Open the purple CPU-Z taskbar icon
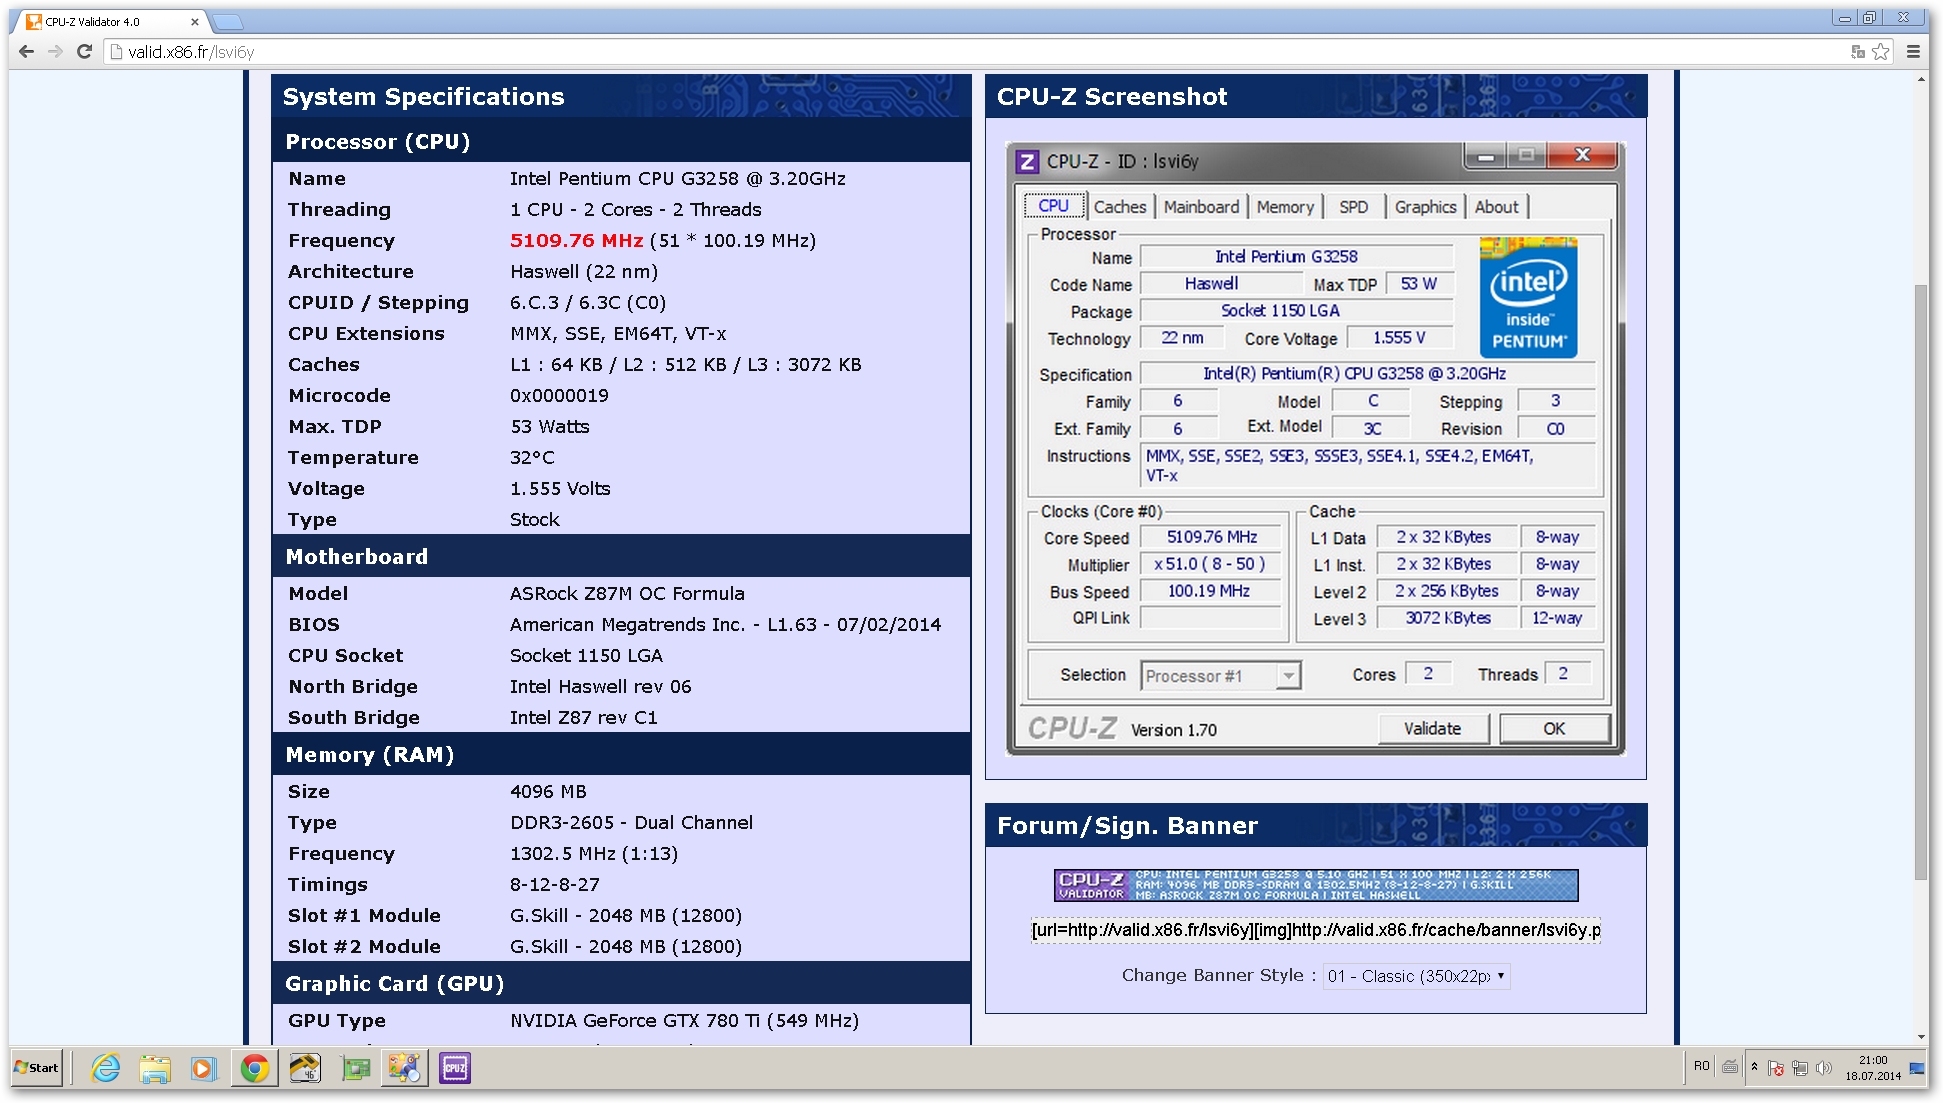This screenshot has height=1103, width=1943. [455, 1068]
